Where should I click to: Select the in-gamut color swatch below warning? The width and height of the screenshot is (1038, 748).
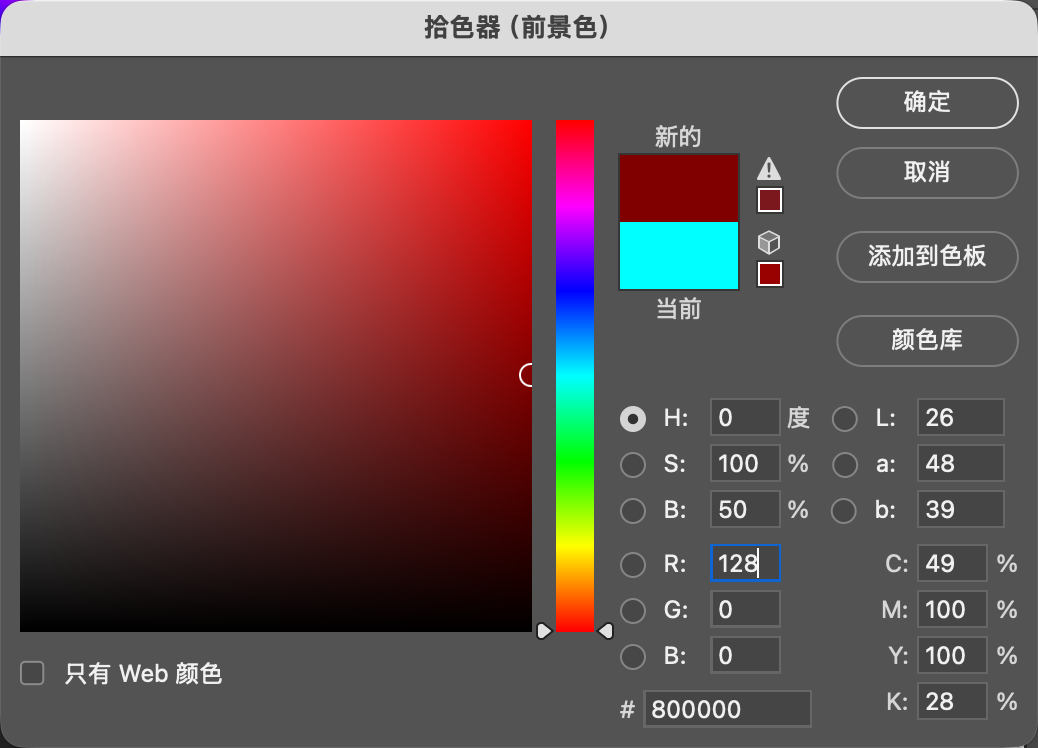769,201
